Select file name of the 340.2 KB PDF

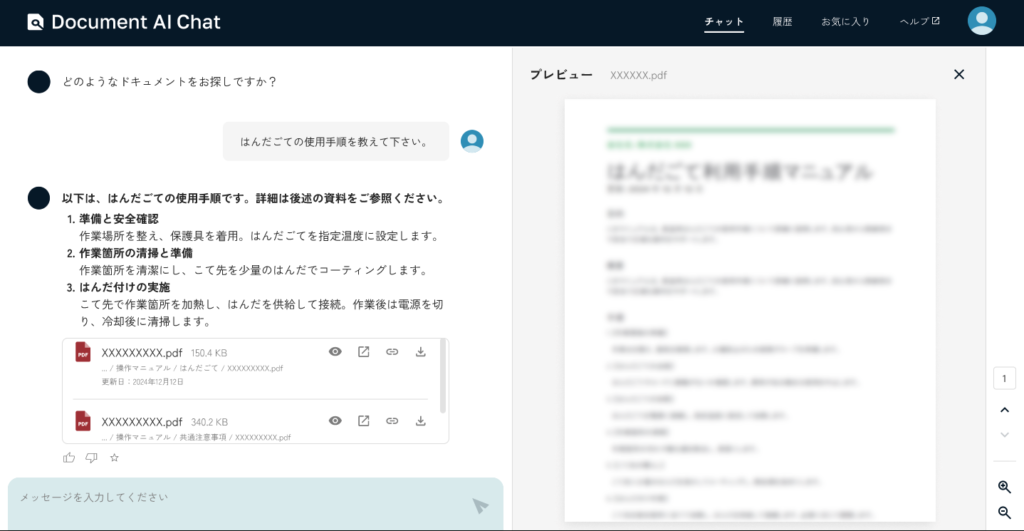click(x=142, y=422)
